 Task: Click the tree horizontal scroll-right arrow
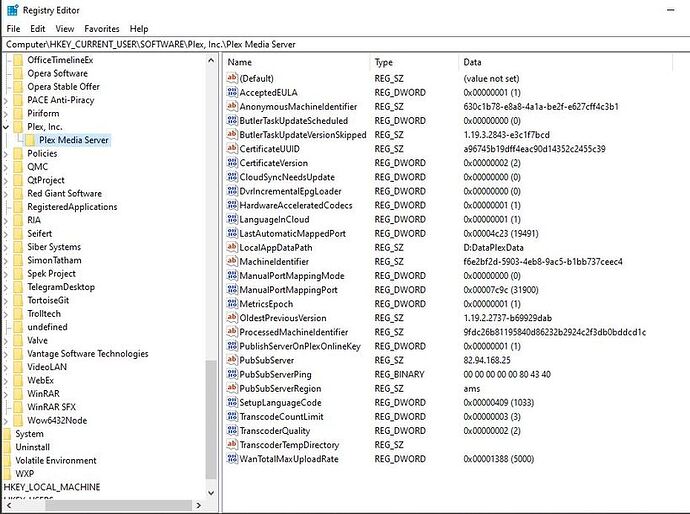coord(198,506)
